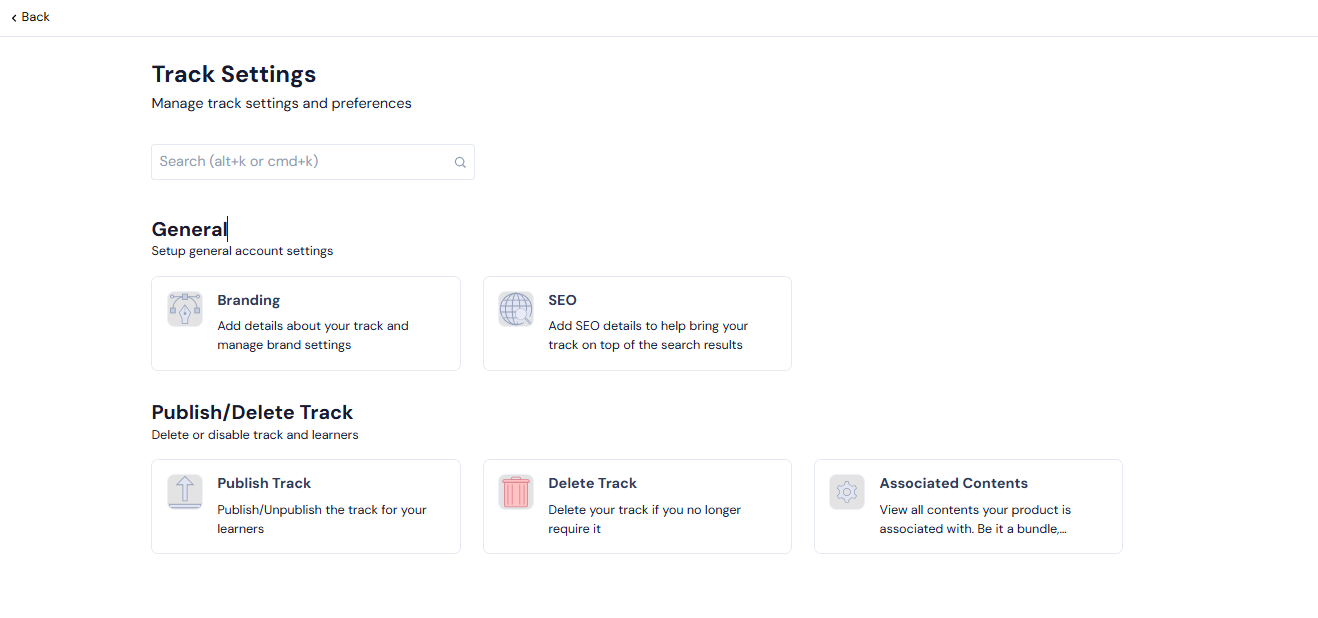Click the red trash can Delete Track icon
Image resolution: width=1318 pixels, height=618 pixels.
tap(515, 491)
